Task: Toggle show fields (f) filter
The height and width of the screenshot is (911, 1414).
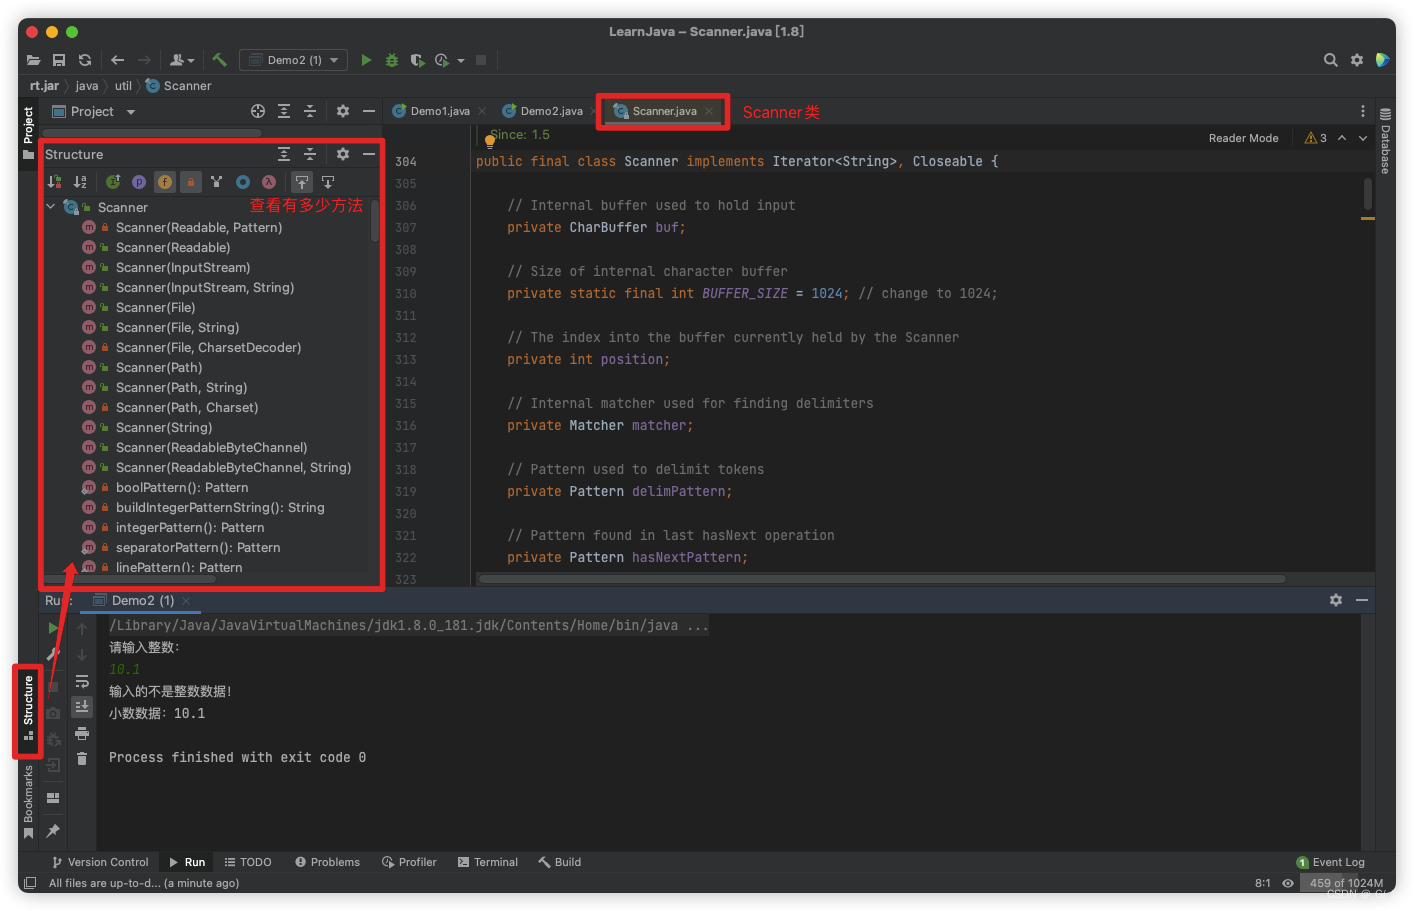Action: click(165, 182)
